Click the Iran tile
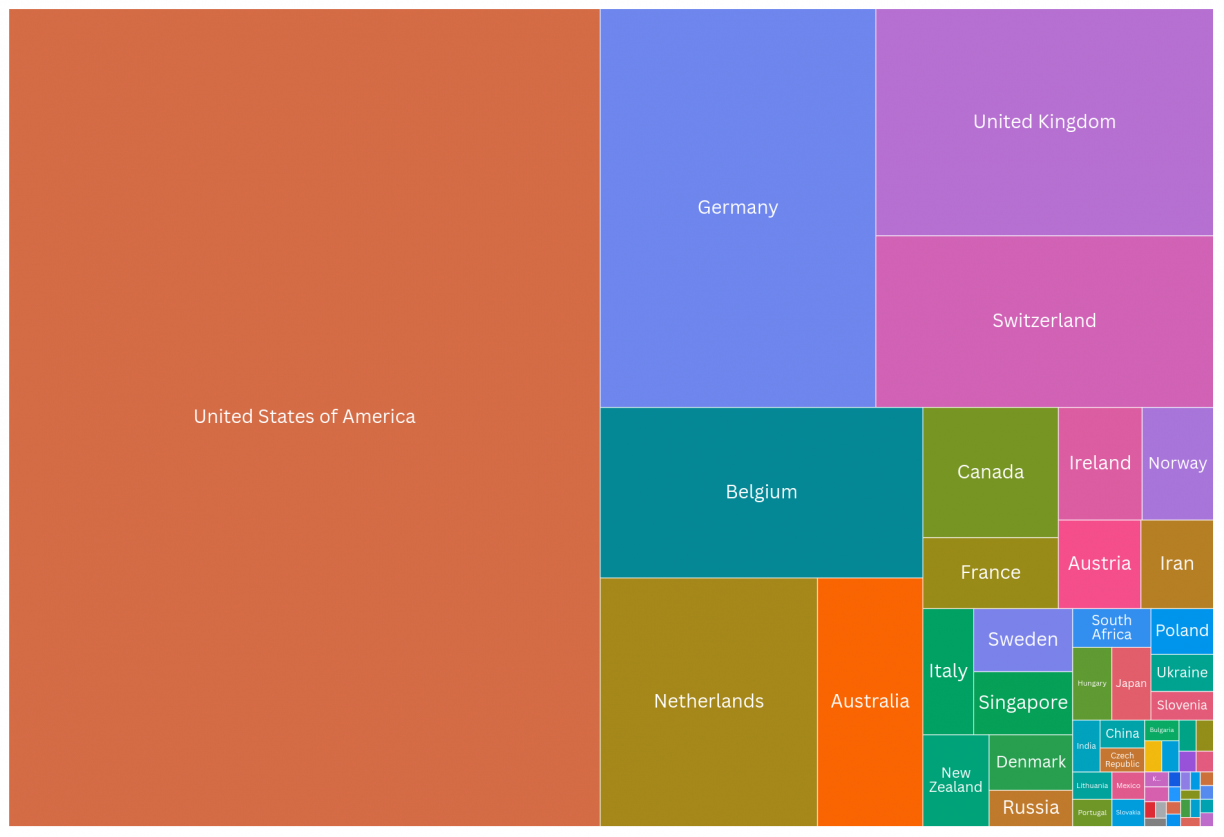 click(x=1177, y=563)
